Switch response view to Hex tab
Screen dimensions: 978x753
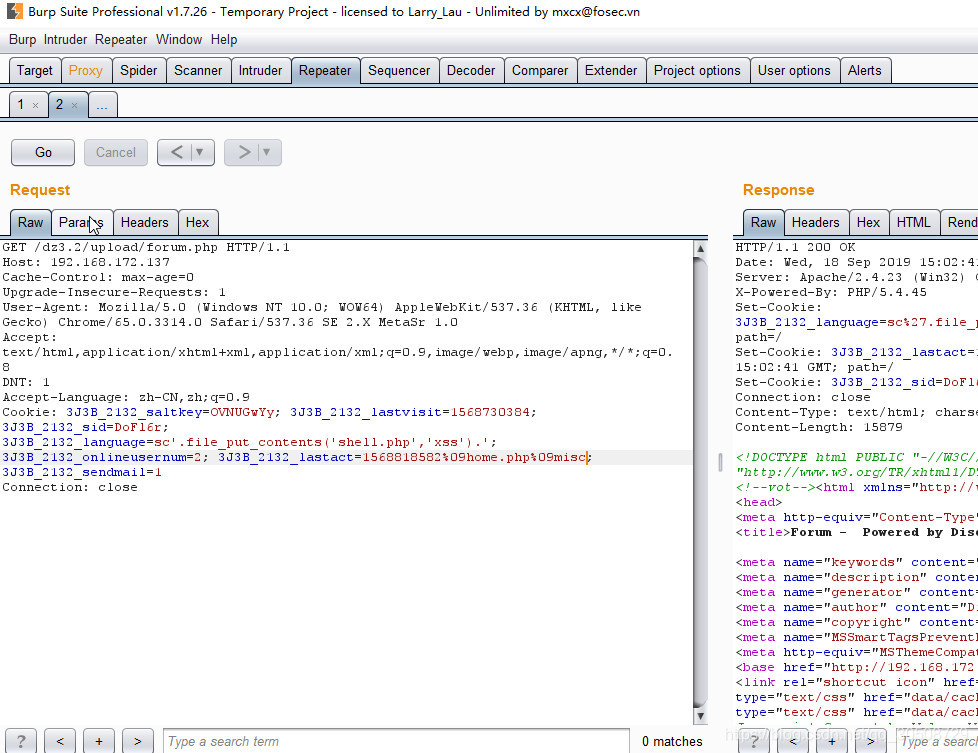pos(868,223)
